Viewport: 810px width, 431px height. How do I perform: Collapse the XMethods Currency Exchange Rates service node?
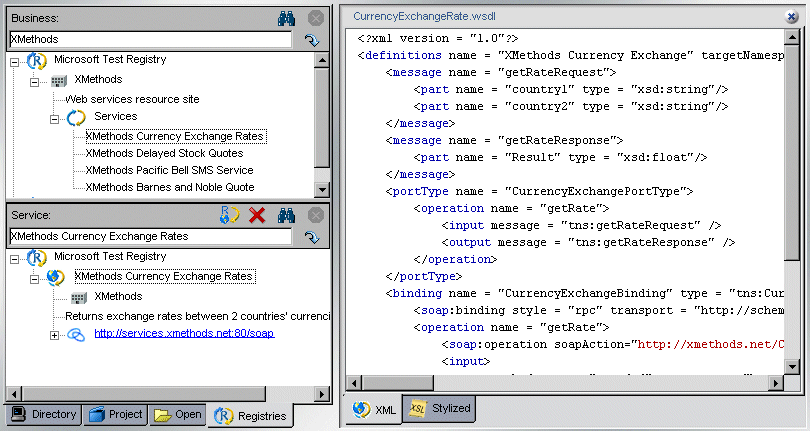pos(34,279)
